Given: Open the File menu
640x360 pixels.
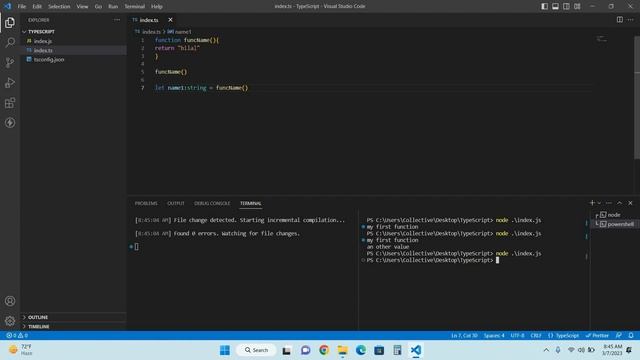Looking at the screenshot, I should coord(22,7).
